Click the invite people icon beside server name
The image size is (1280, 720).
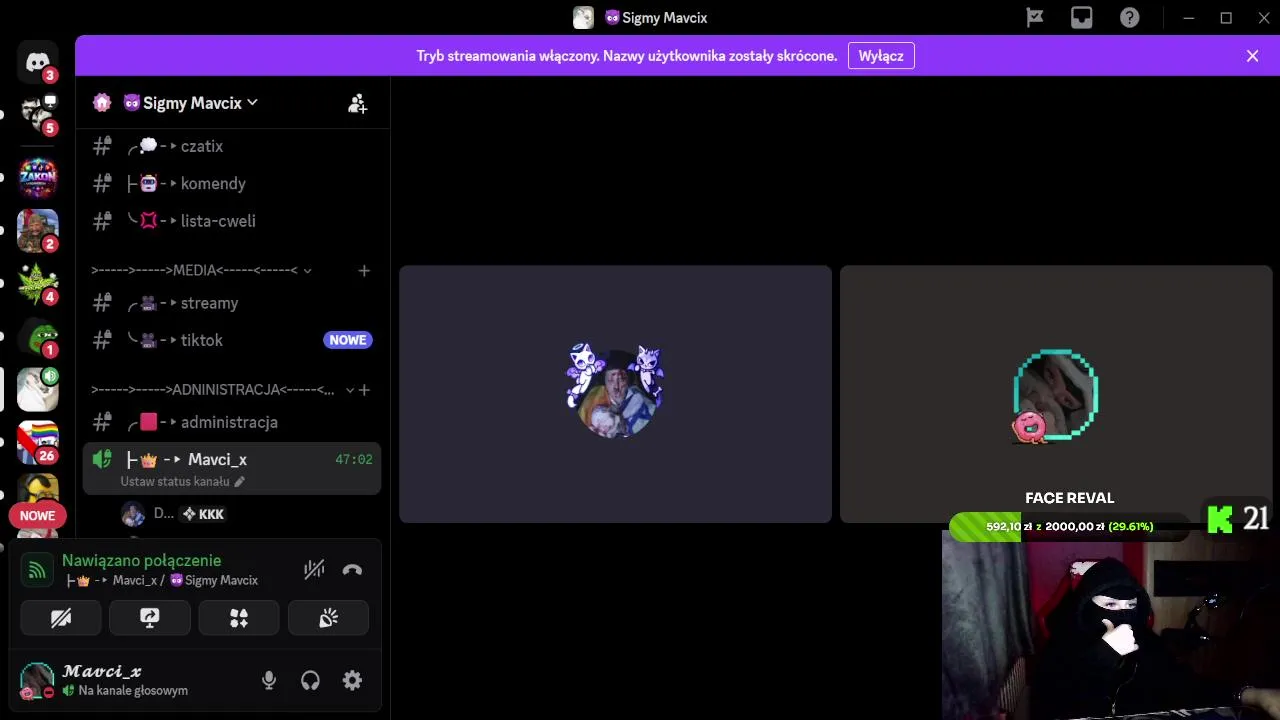pyautogui.click(x=357, y=103)
